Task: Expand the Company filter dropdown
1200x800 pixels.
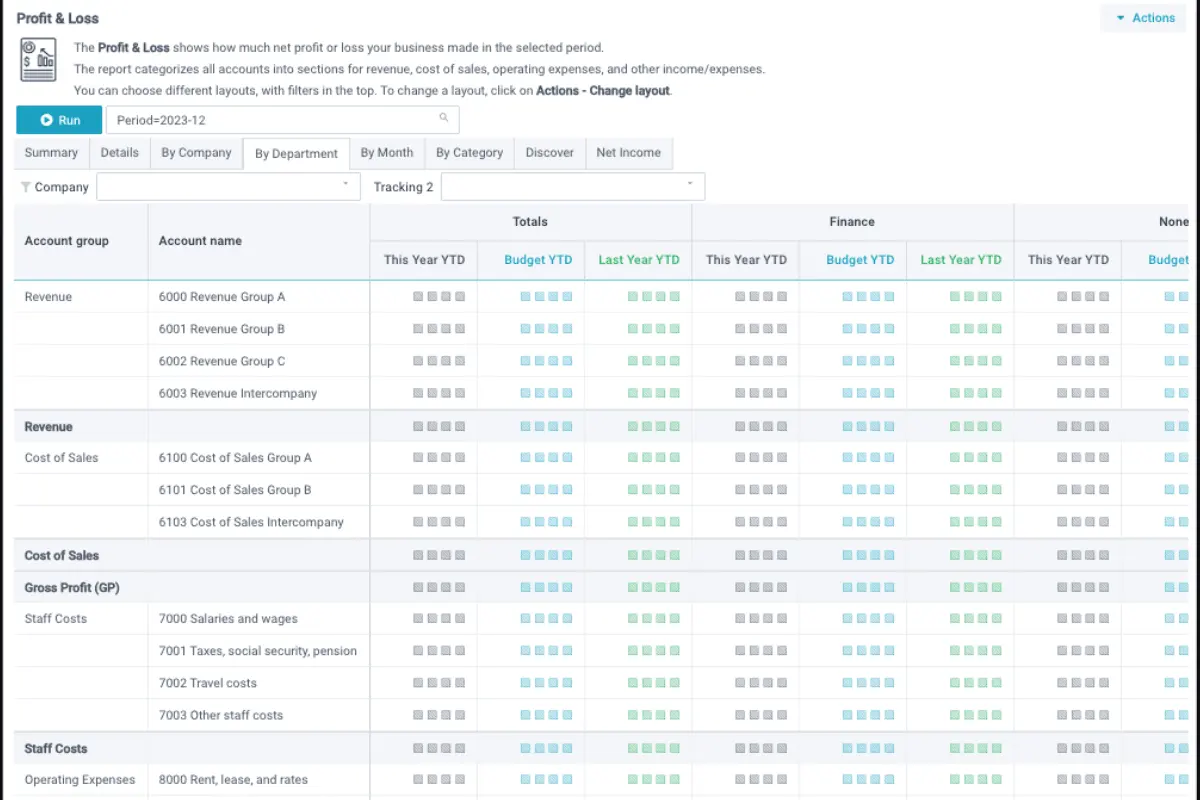Action: pos(228,187)
